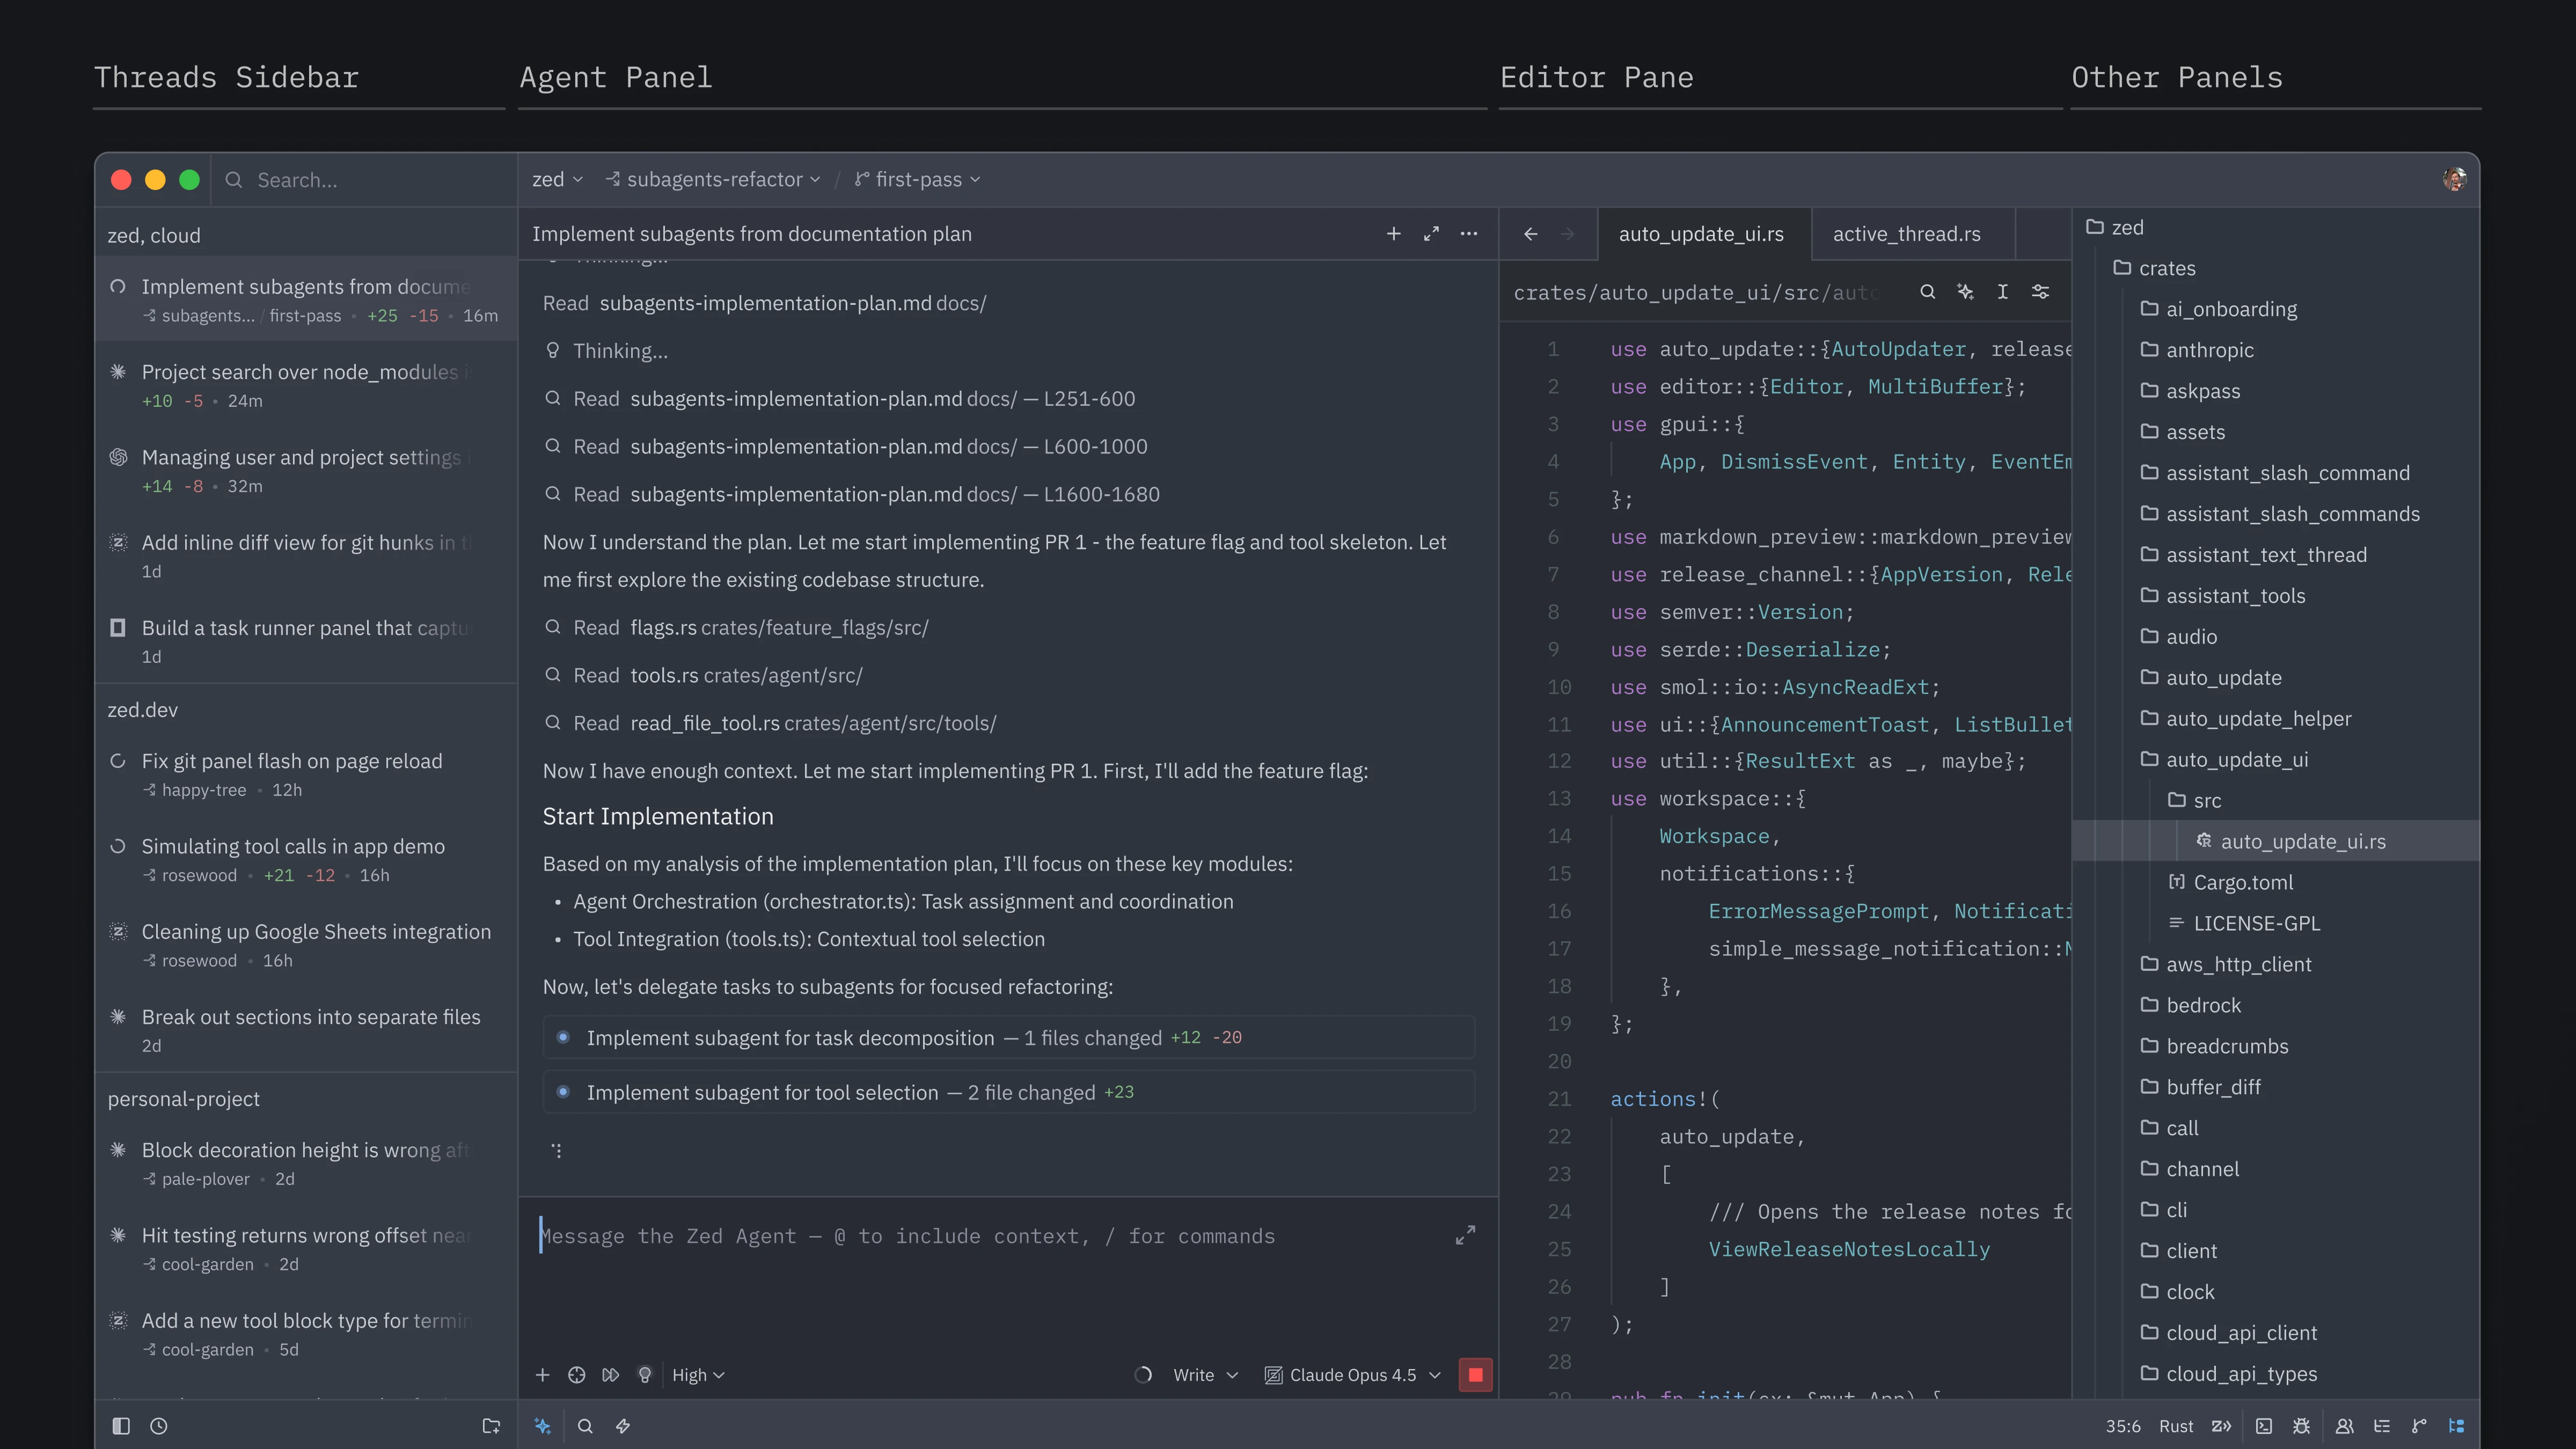Screen dimensions: 2576x1449
Task: Open the debugger panel bug icon
Action: pyautogui.click(x=2302, y=1426)
